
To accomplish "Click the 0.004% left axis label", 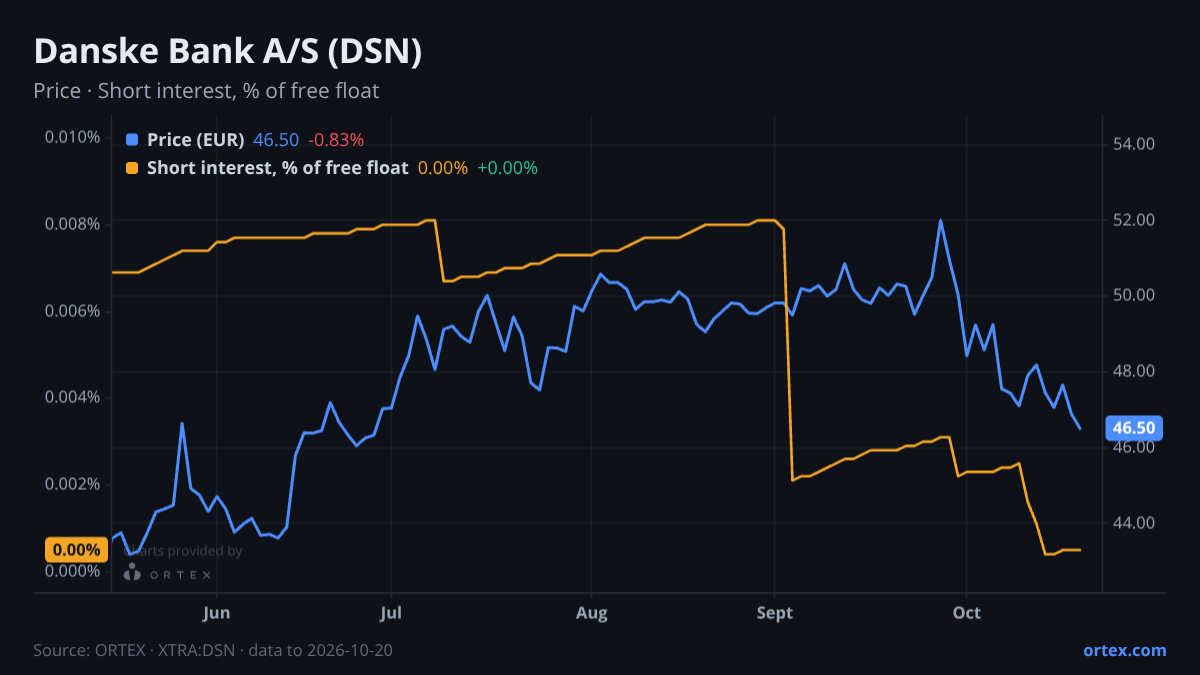I will tap(72, 397).
